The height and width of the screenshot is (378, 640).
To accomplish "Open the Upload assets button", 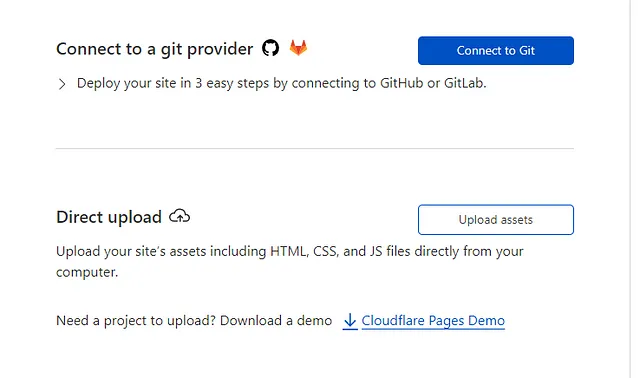I will pyautogui.click(x=496, y=220).
